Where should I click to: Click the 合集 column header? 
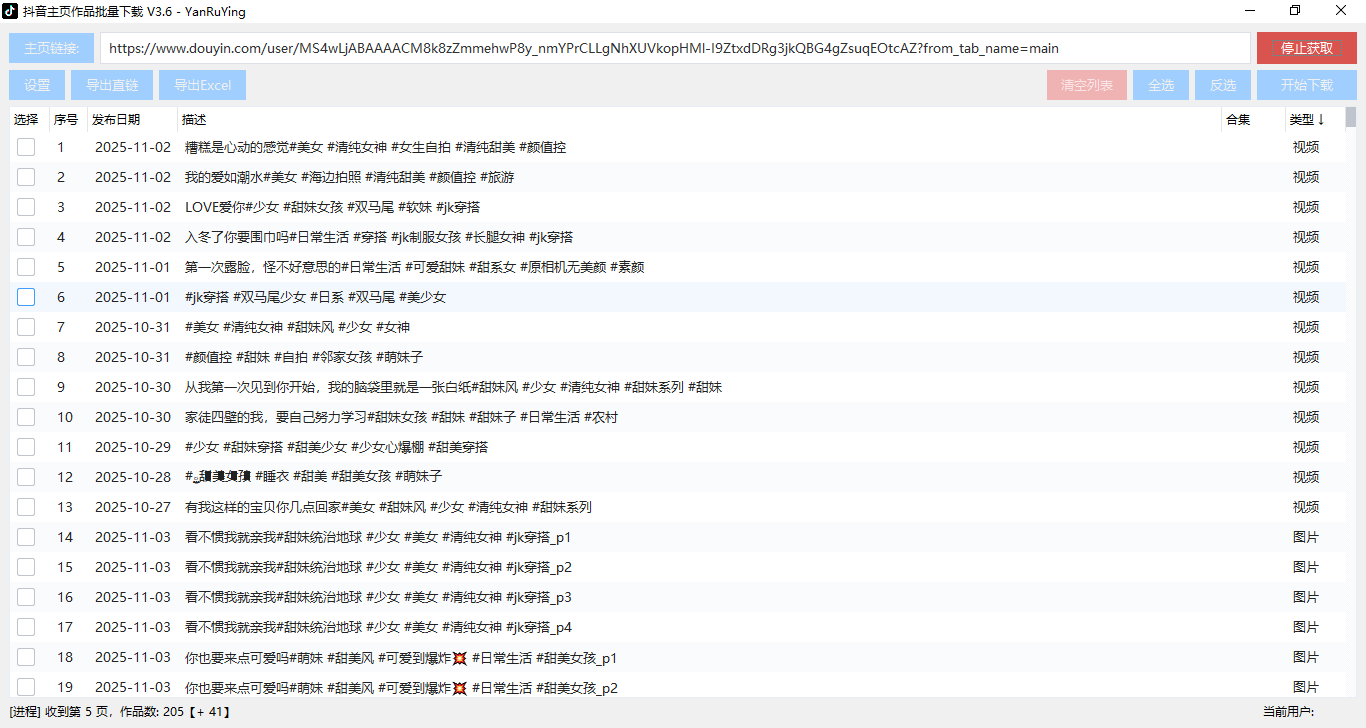point(1236,119)
